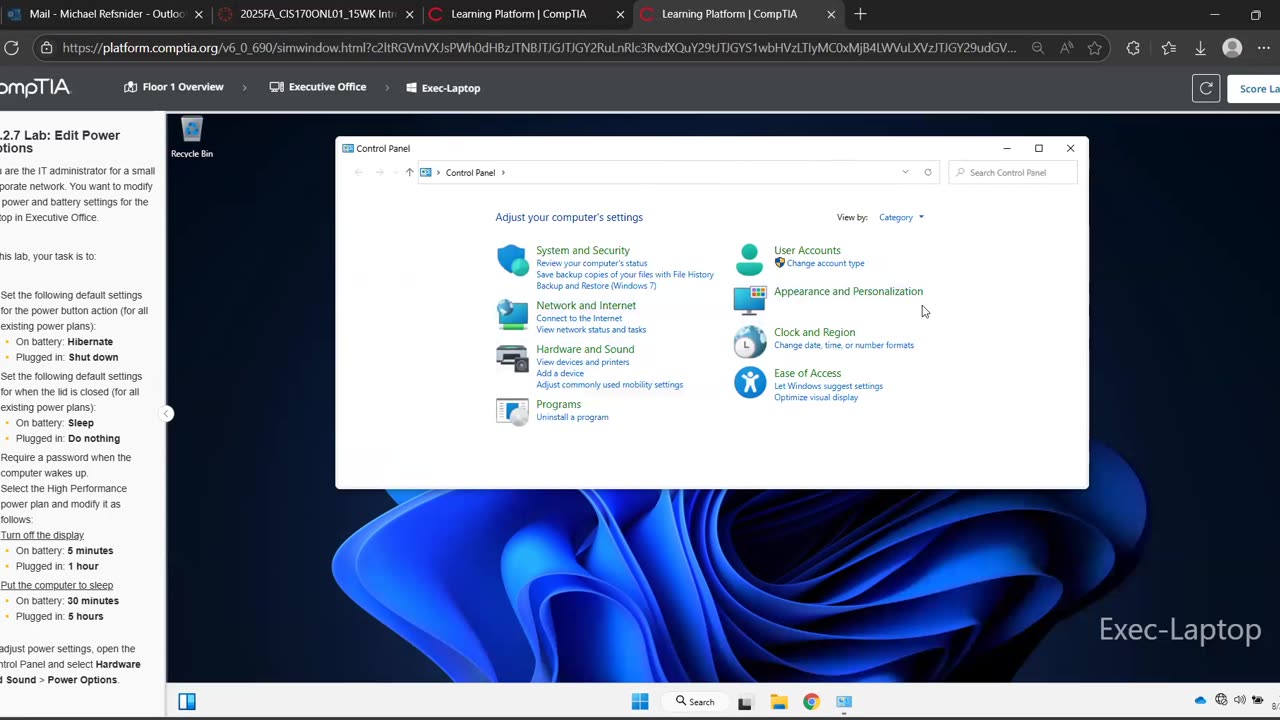This screenshot has height=720, width=1280.
Task: Click the browser URL address bar
Action: (x=539, y=47)
